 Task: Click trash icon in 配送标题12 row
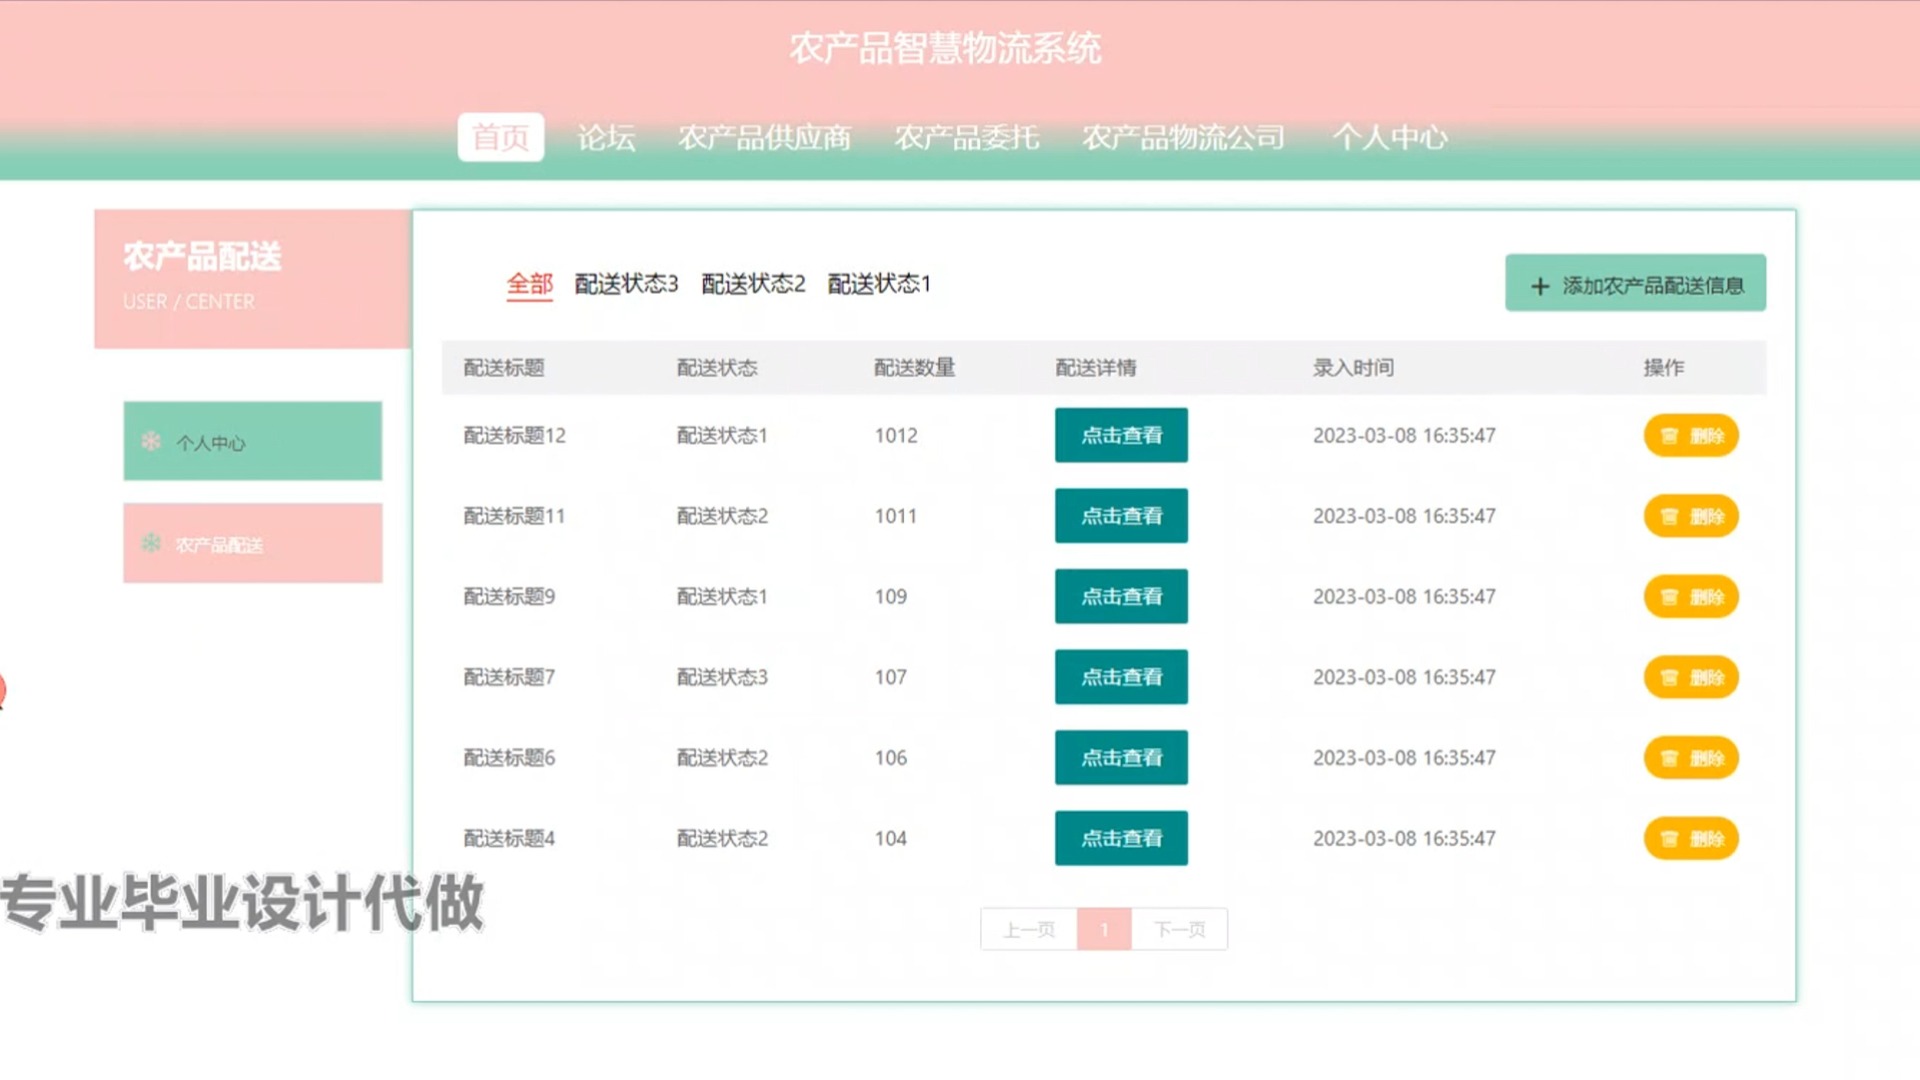1669,436
